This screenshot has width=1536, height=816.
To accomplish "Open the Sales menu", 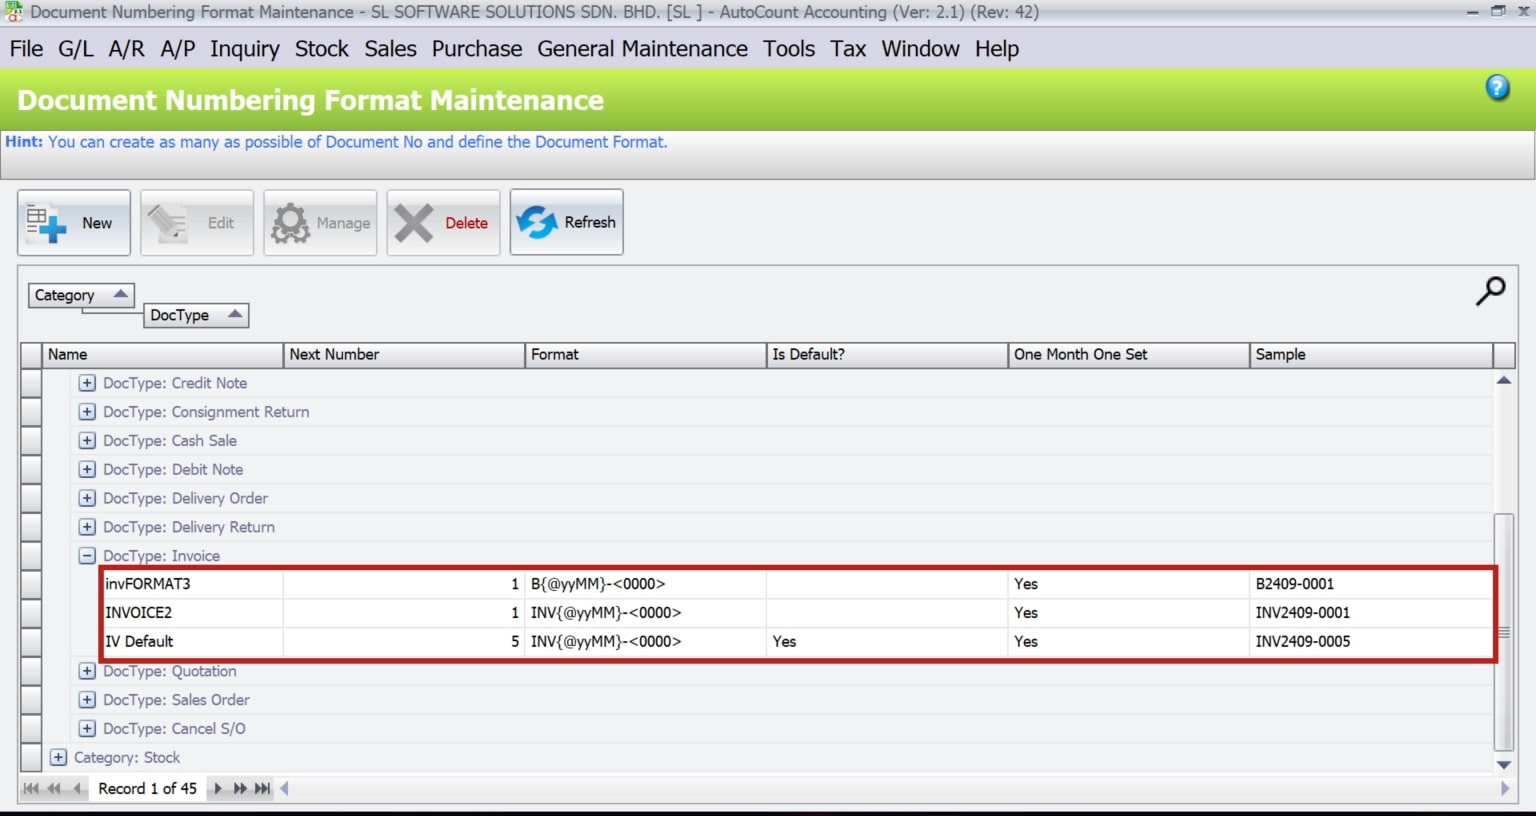I will pos(390,48).
